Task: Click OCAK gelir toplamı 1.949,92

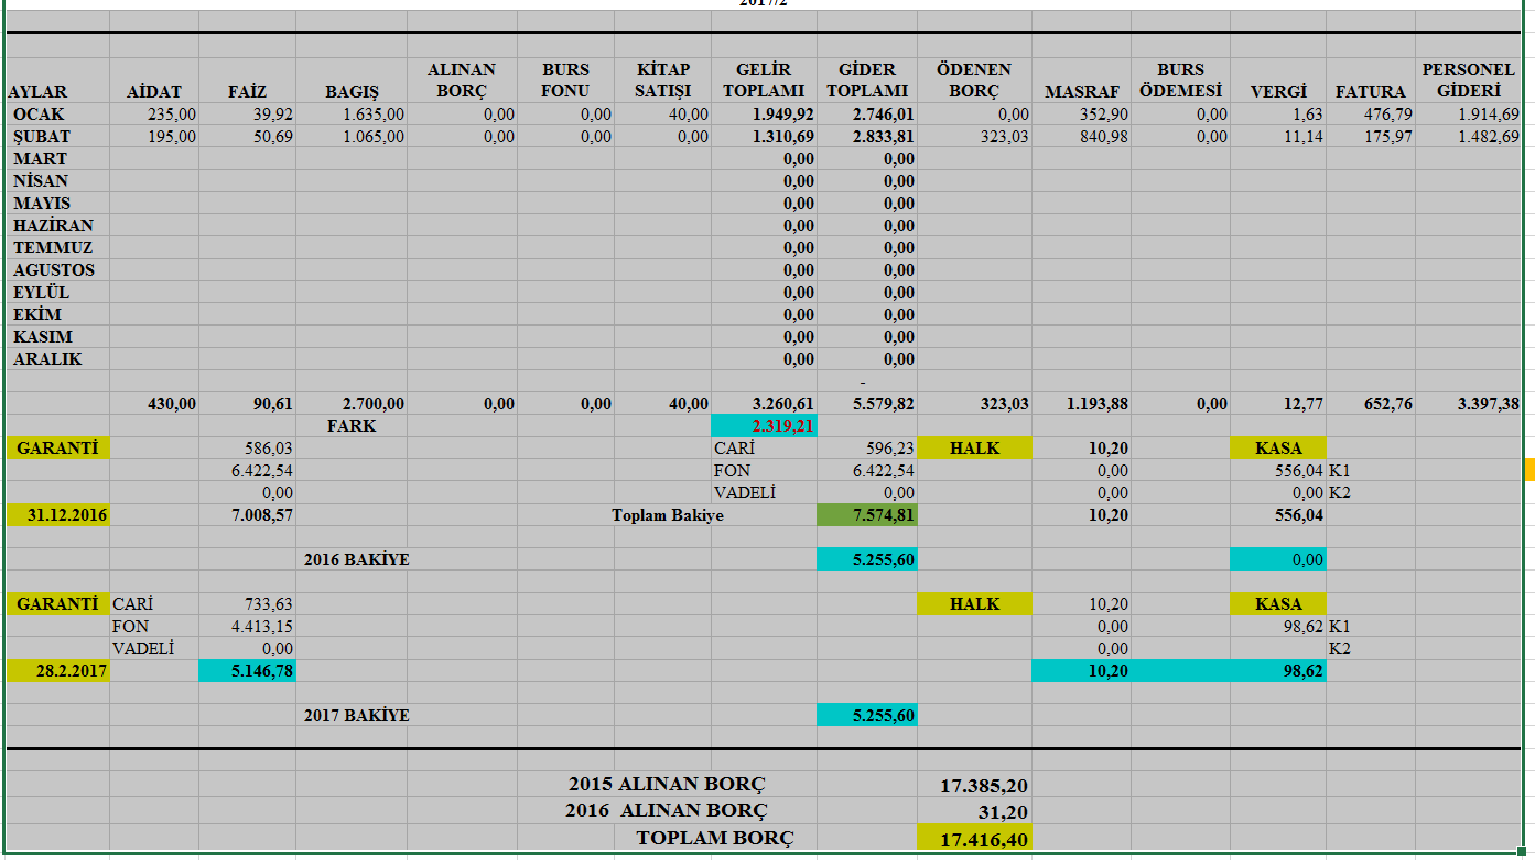Action: coord(764,114)
